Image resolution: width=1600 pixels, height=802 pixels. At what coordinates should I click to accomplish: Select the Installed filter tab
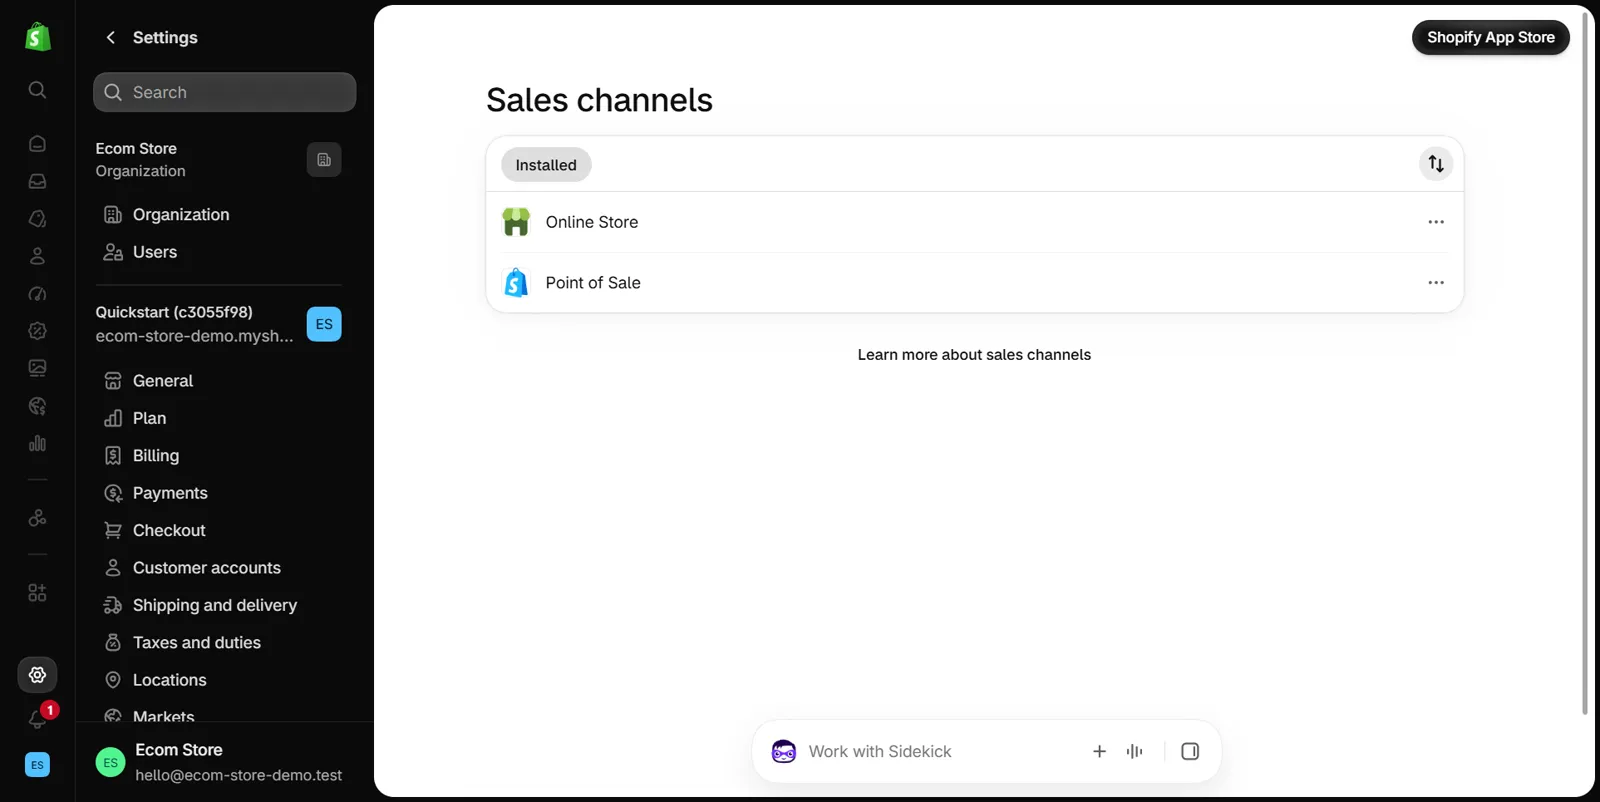pos(546,165)
